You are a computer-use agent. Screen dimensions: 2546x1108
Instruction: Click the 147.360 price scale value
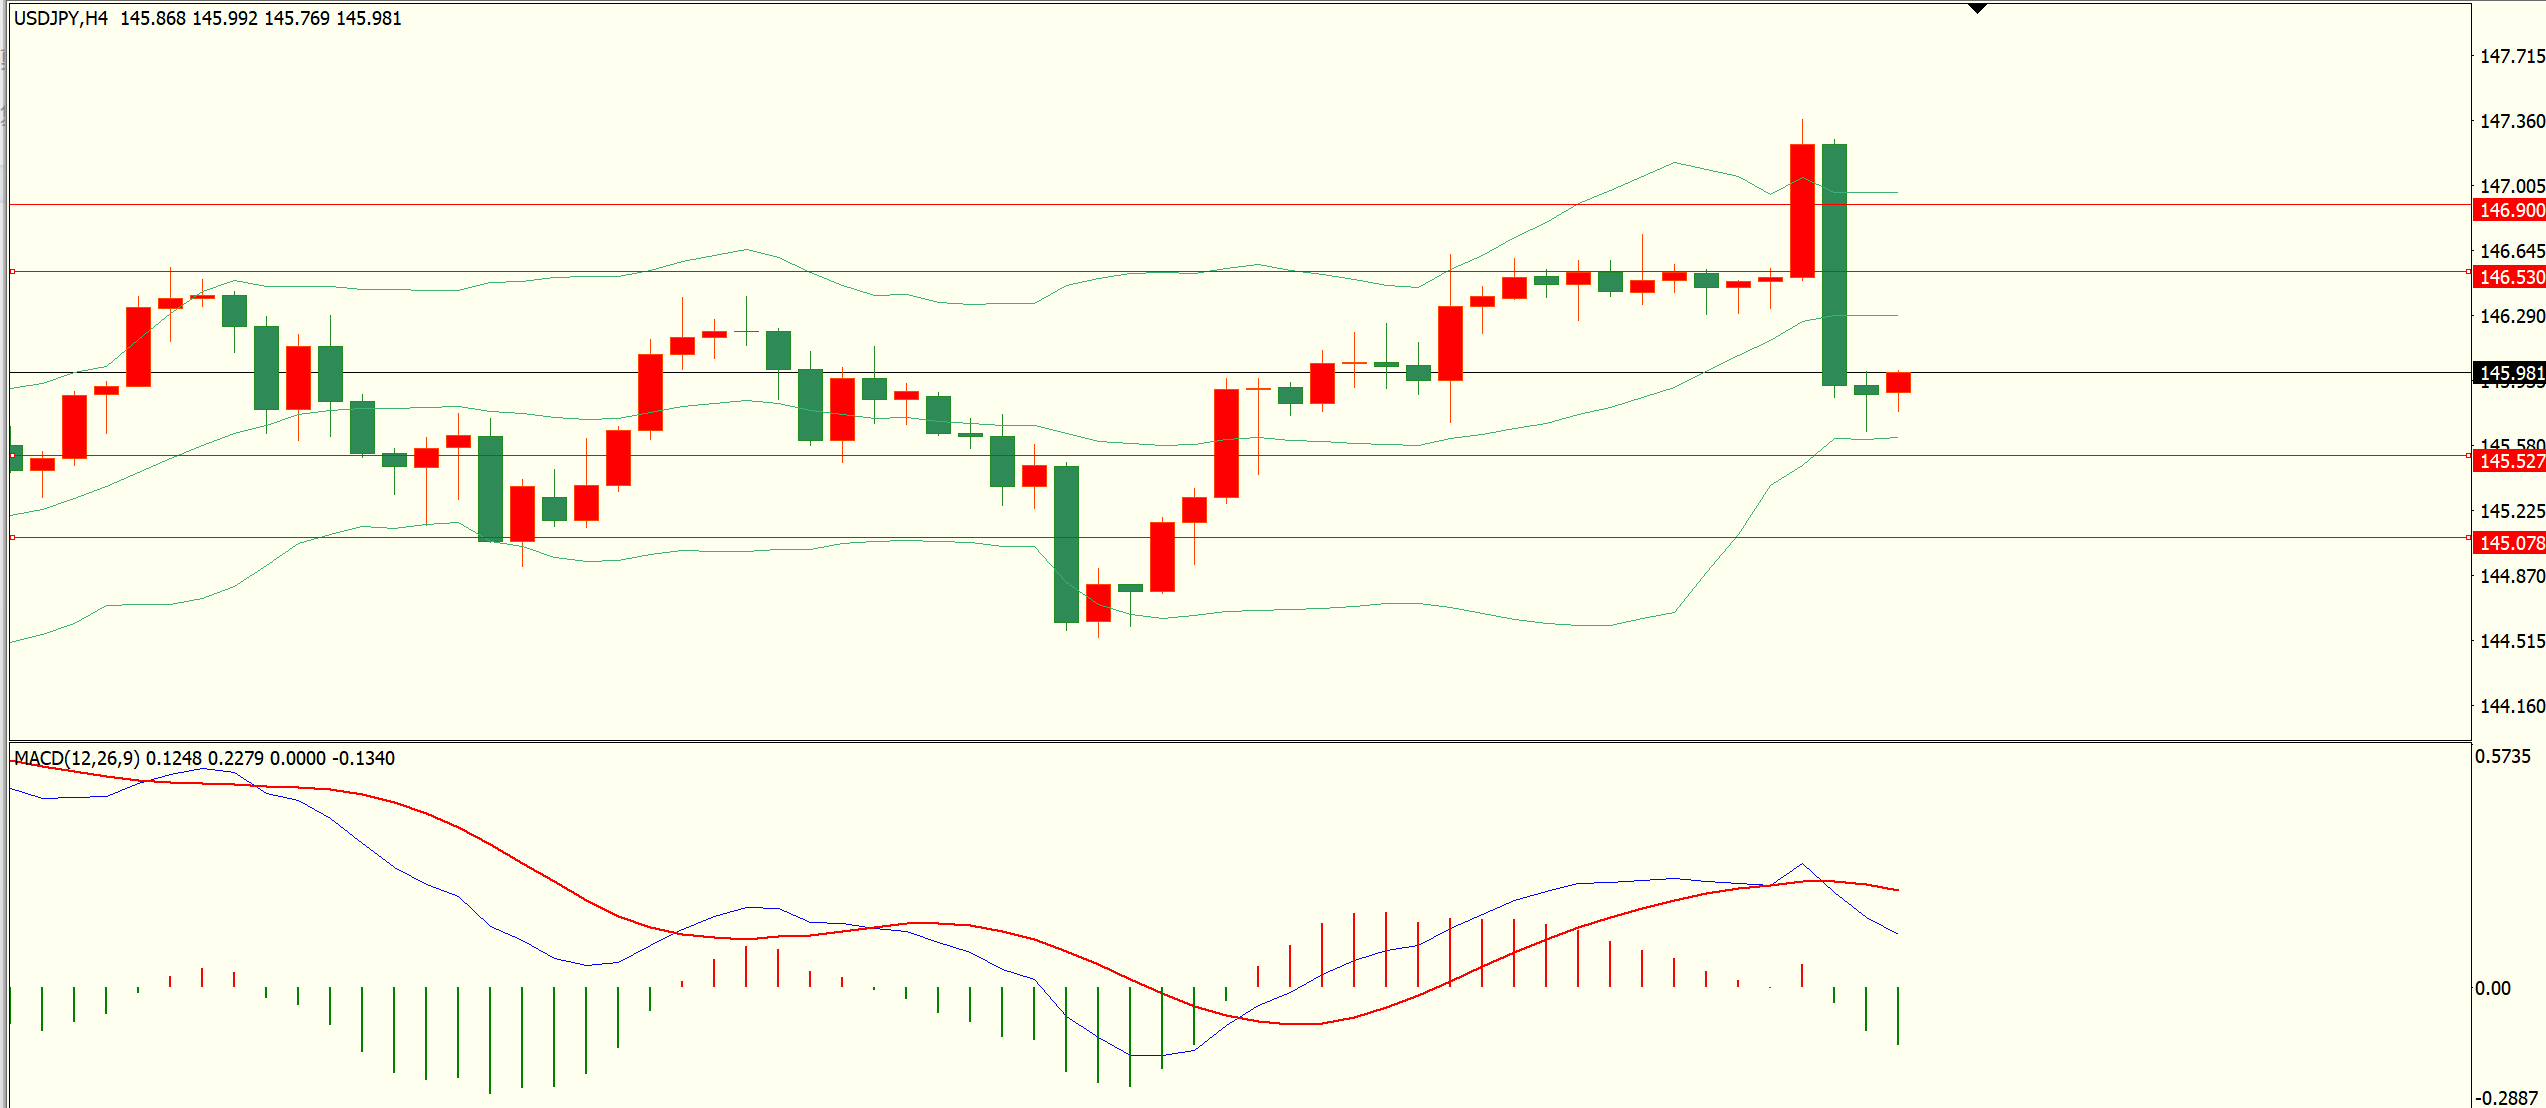[2512, 121]
